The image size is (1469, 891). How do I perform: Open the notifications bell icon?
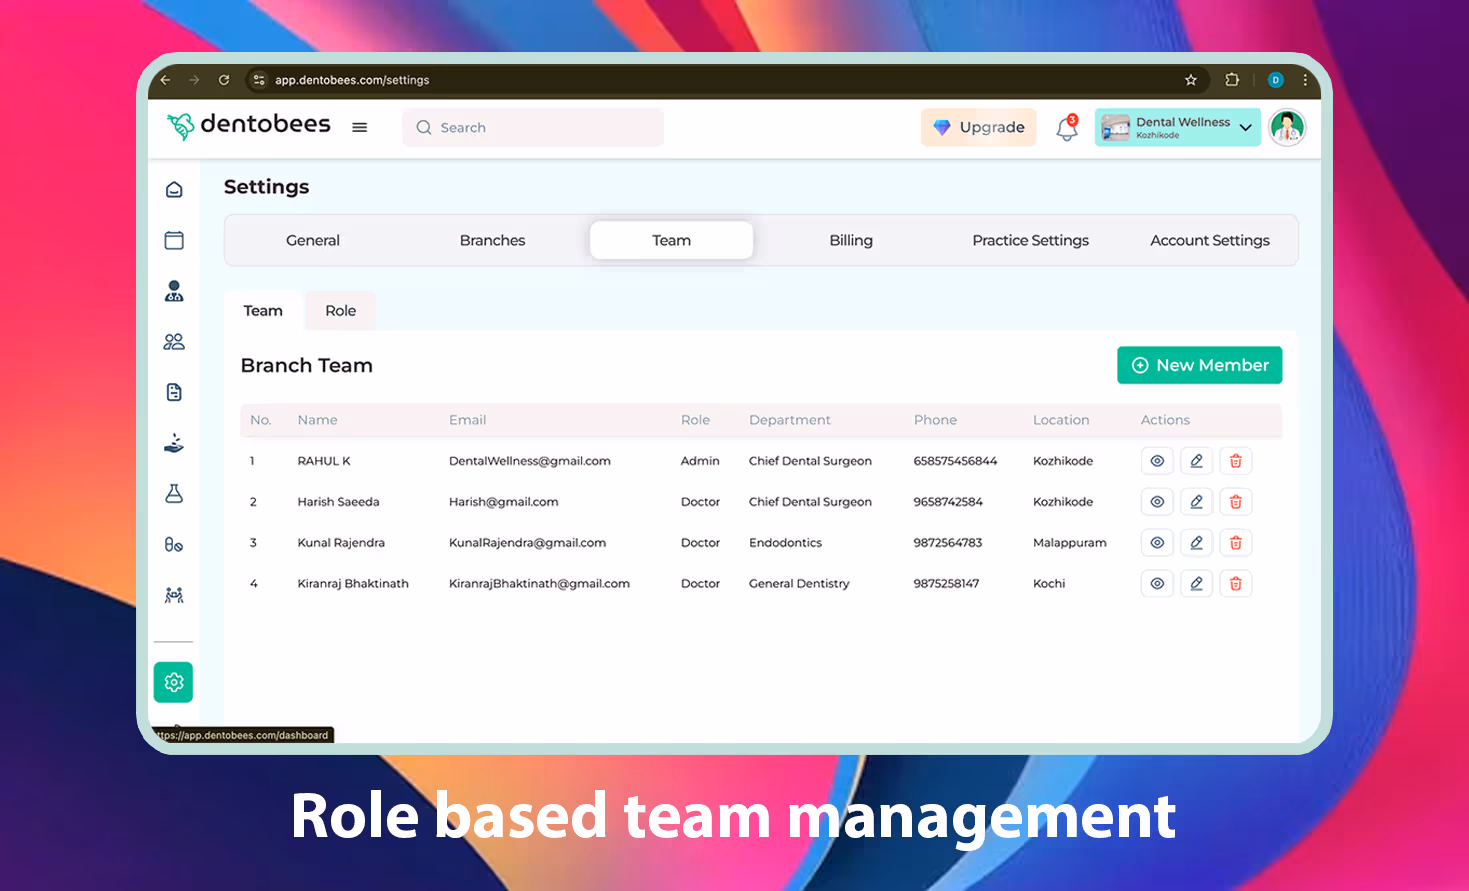click(1066, 128)
